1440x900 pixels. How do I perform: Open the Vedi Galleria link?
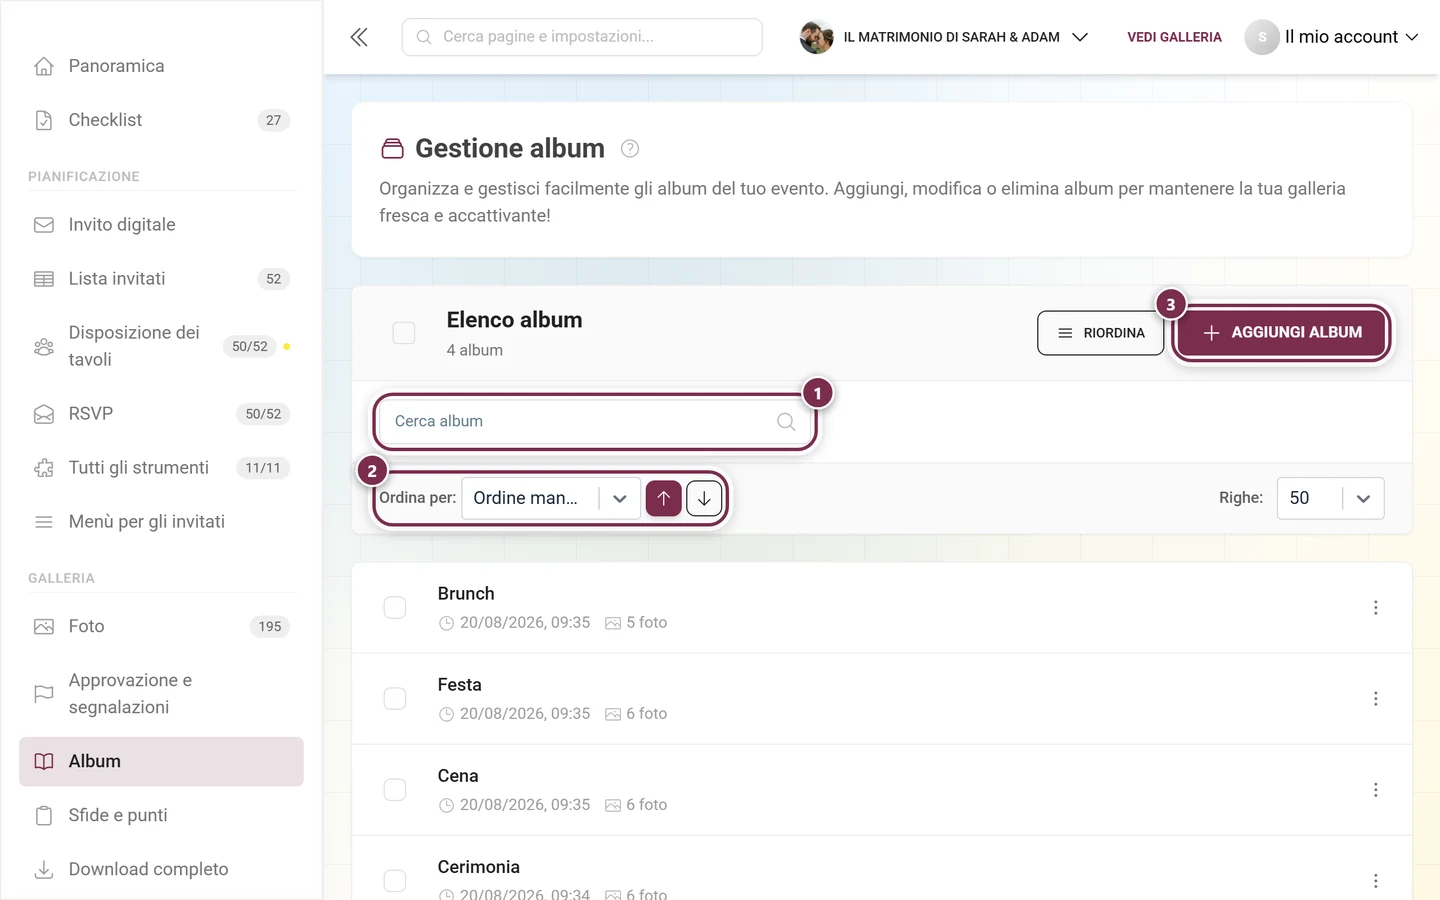[1174, 37]
